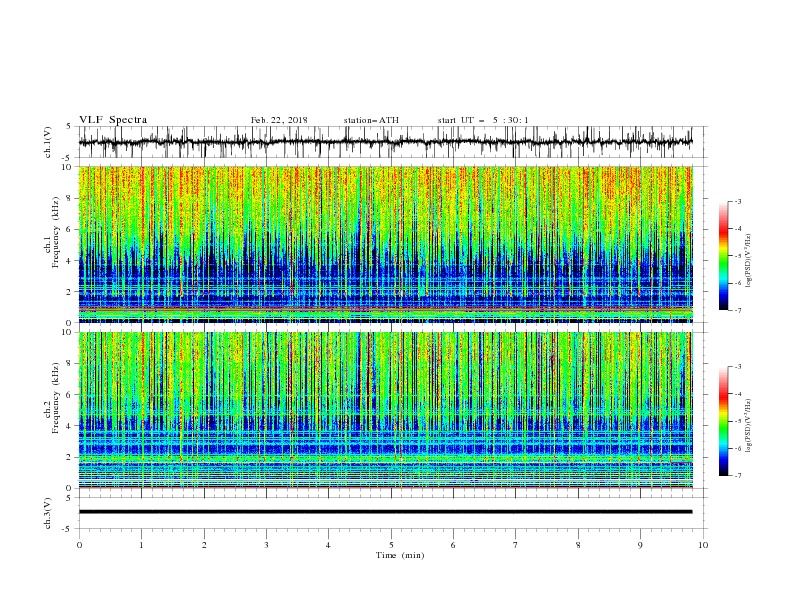Click the ch.2 spectrogram color scale bar

(x=723, y=421)
